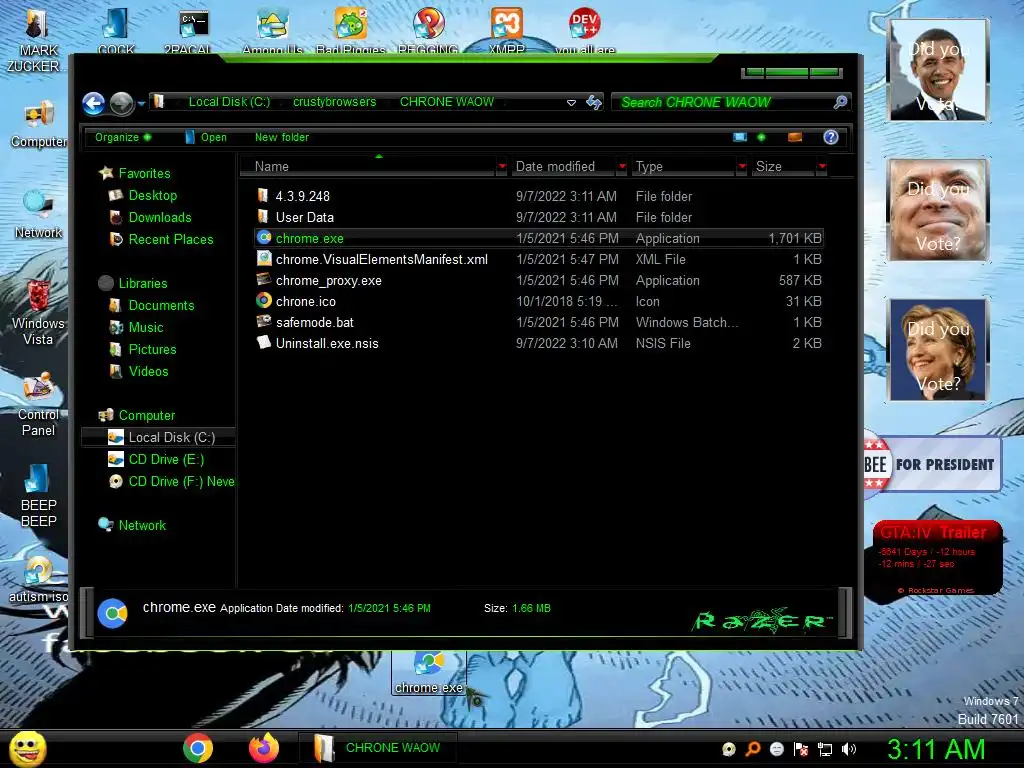Open the Music library
The width and height of the screenshot is (1024, 768).
point(135,327)
